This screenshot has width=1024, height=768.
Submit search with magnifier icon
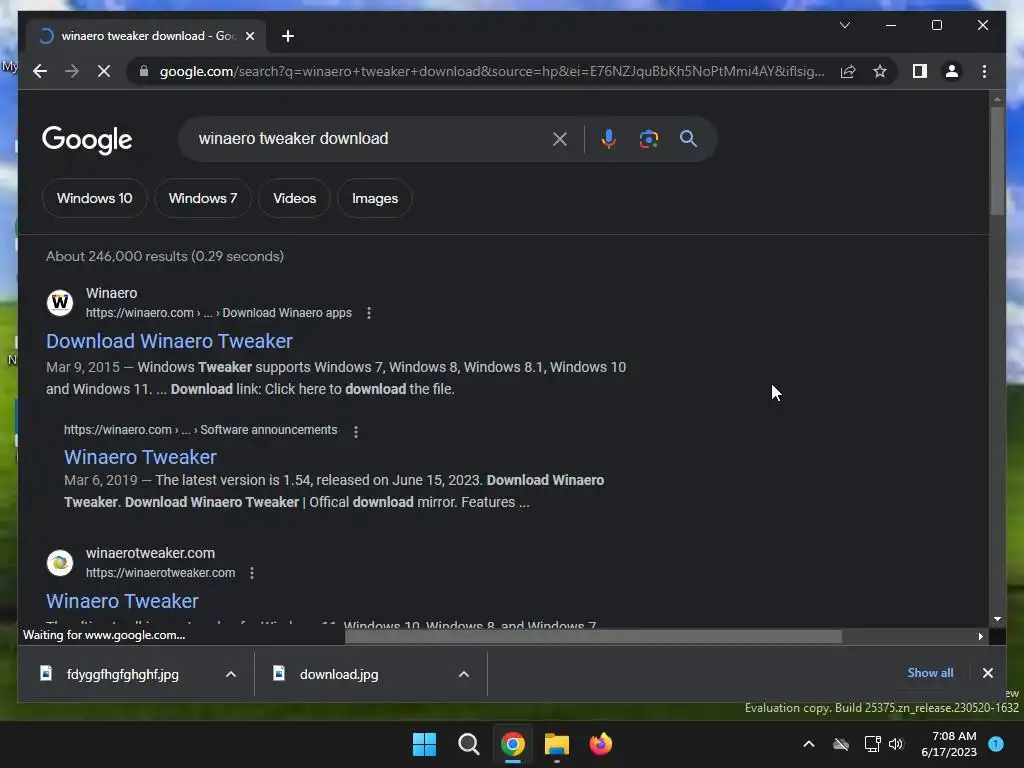click(x=688, y=138)
